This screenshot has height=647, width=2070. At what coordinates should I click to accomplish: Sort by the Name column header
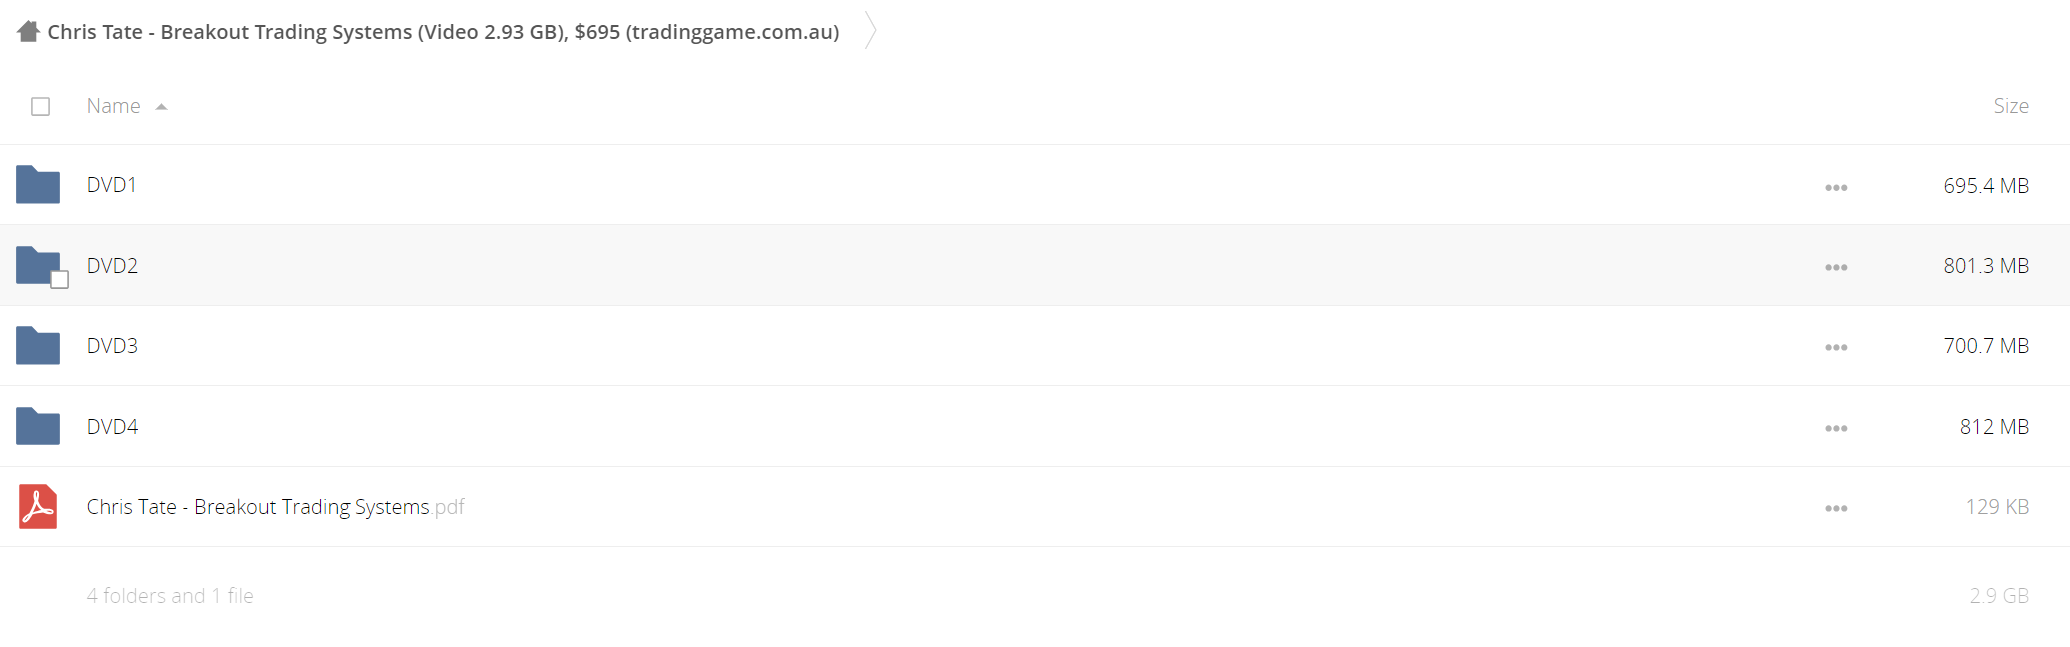(113, 106)
